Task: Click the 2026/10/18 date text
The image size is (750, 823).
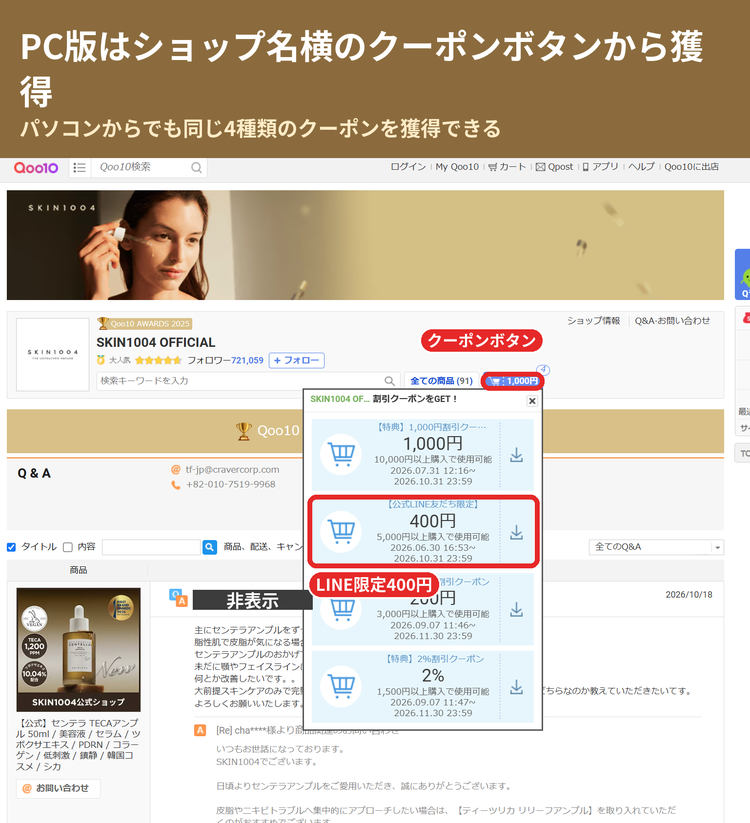Action: [x=689, y=595]
